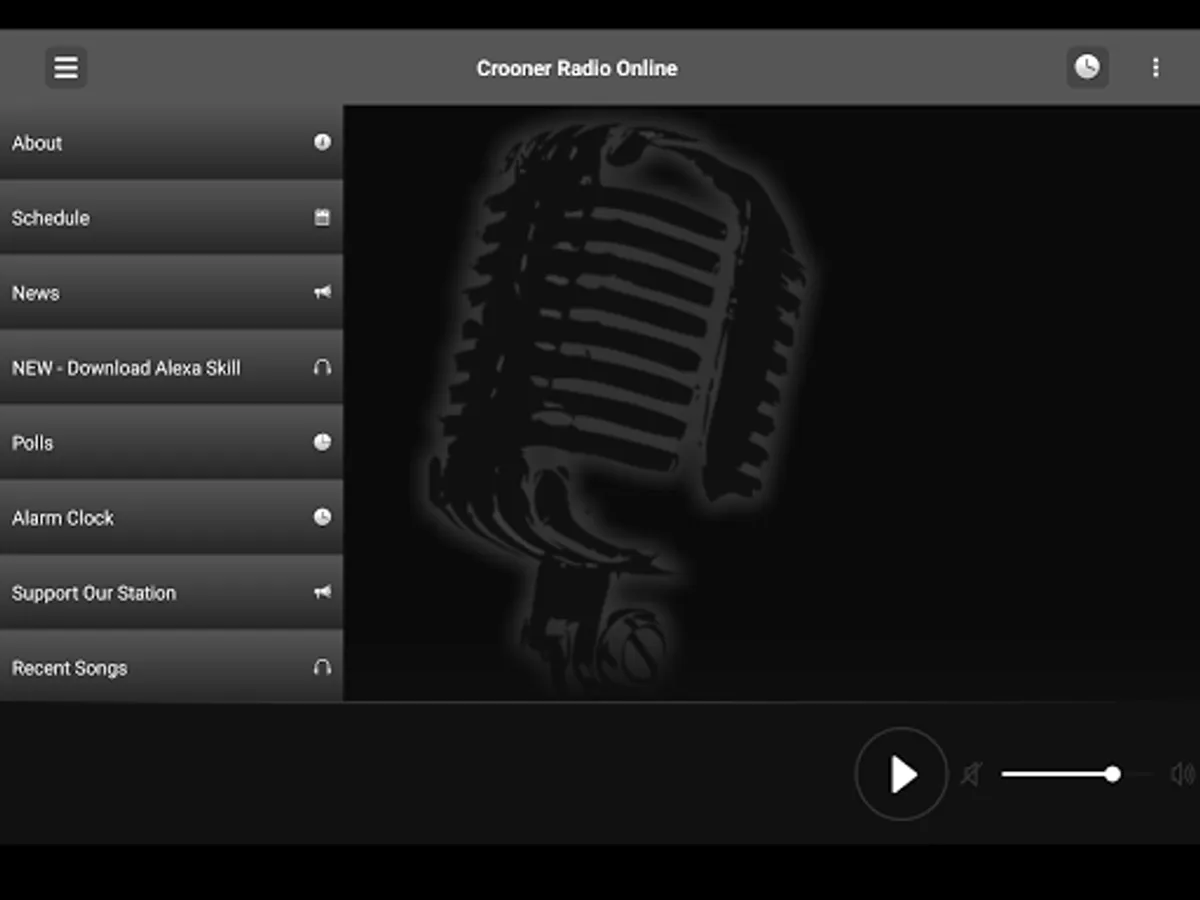Start radio playback with the play button
The height and width of the screenshot is (900, 1200).
(901, 774)
